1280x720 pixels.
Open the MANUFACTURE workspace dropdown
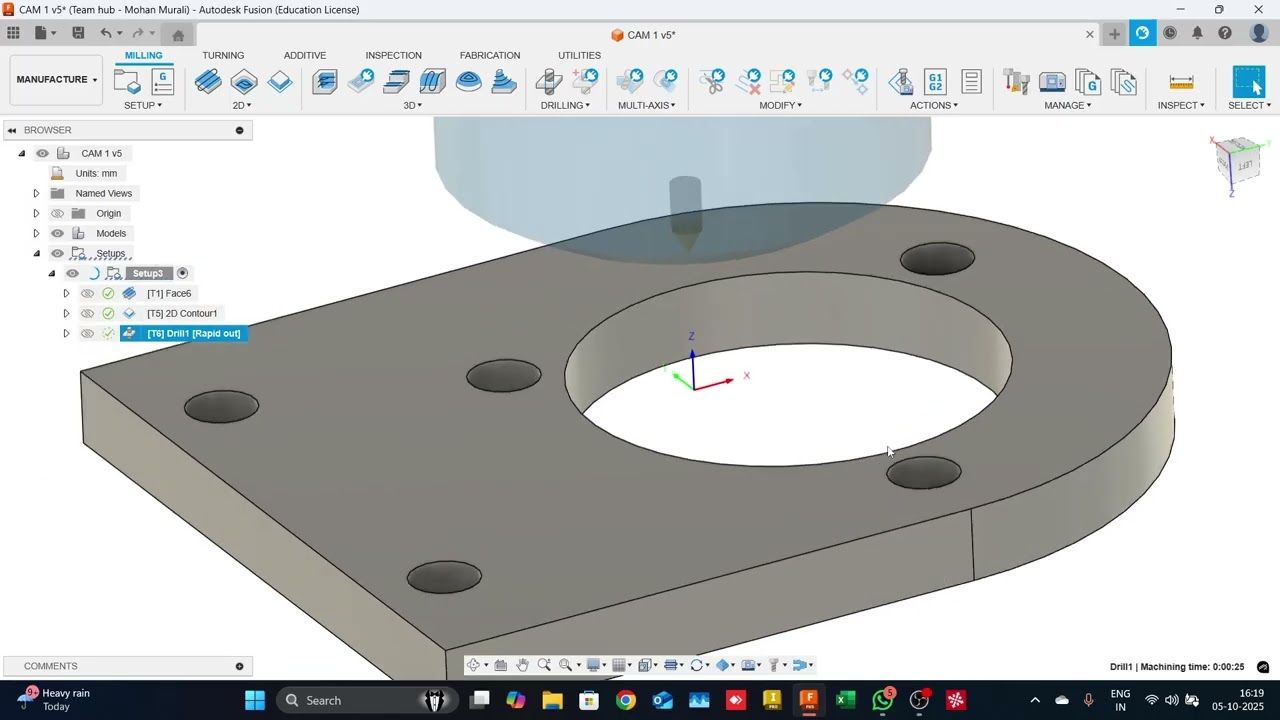point(57,80)
